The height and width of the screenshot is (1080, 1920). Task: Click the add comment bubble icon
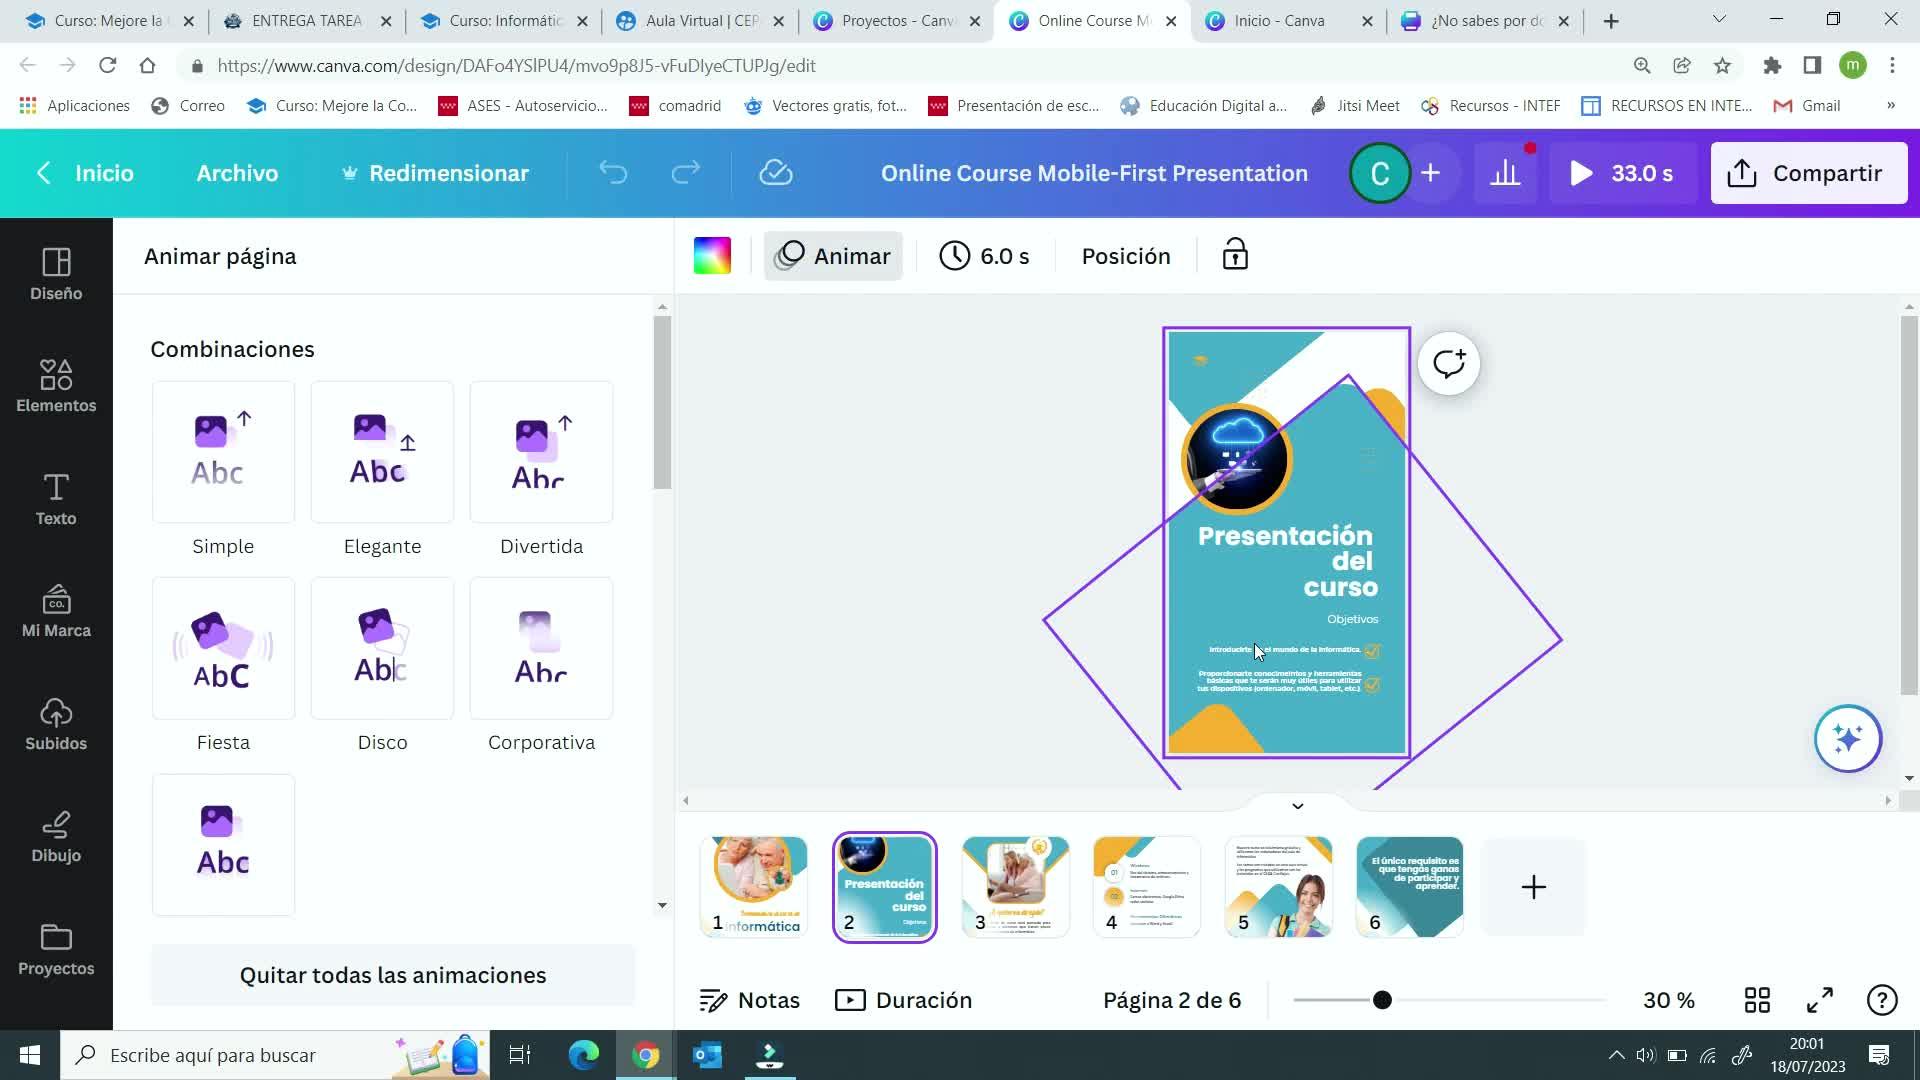(x=1448, y=364)
